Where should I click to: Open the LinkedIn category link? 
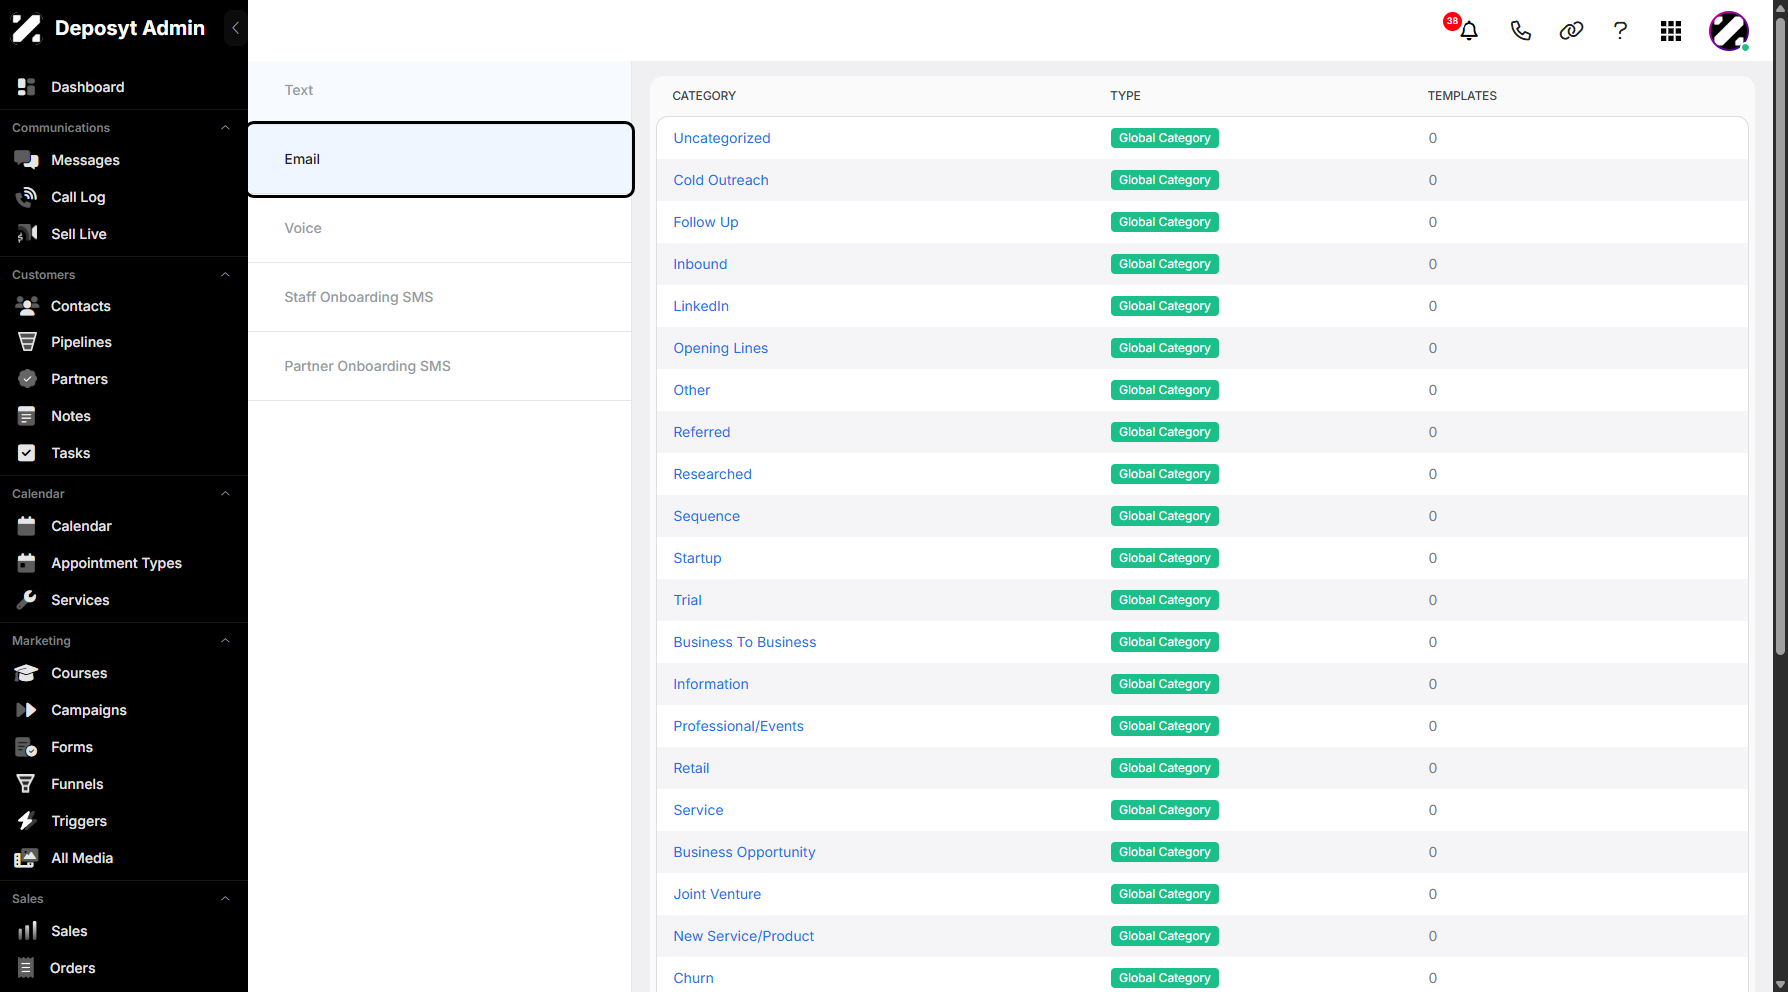pos(701,306)
